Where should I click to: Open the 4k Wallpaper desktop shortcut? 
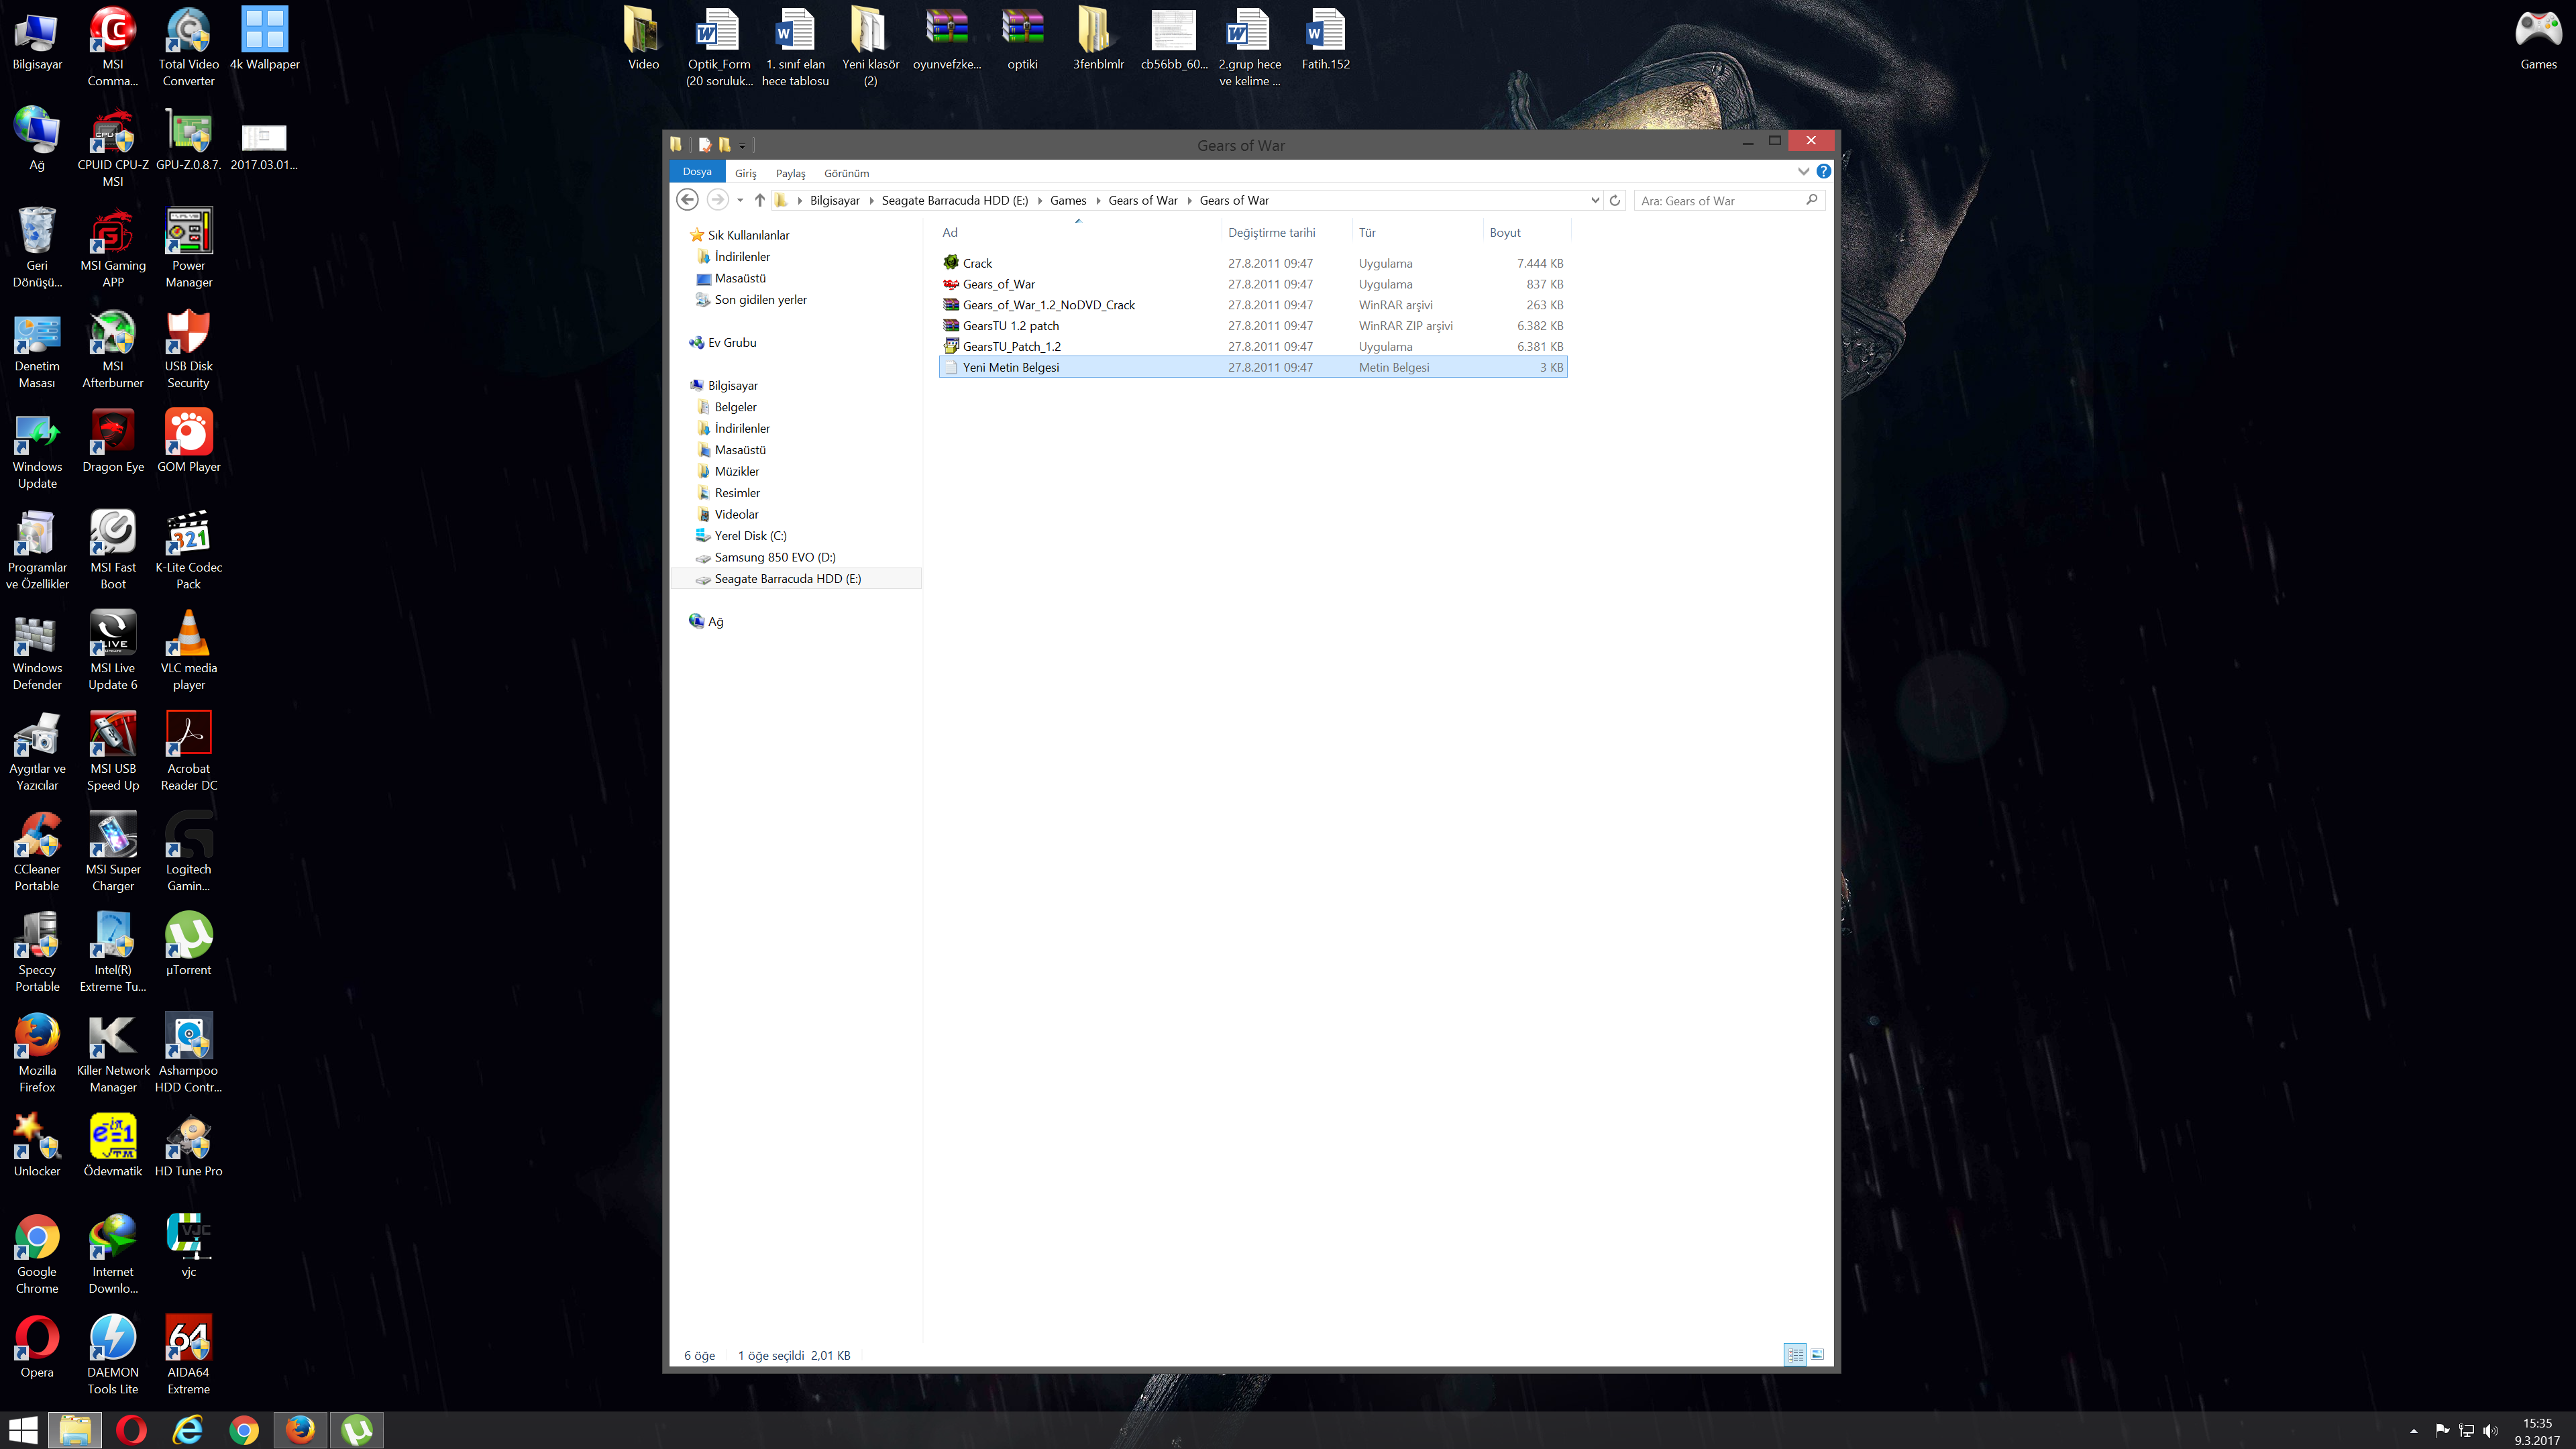(x=264, y=38)
